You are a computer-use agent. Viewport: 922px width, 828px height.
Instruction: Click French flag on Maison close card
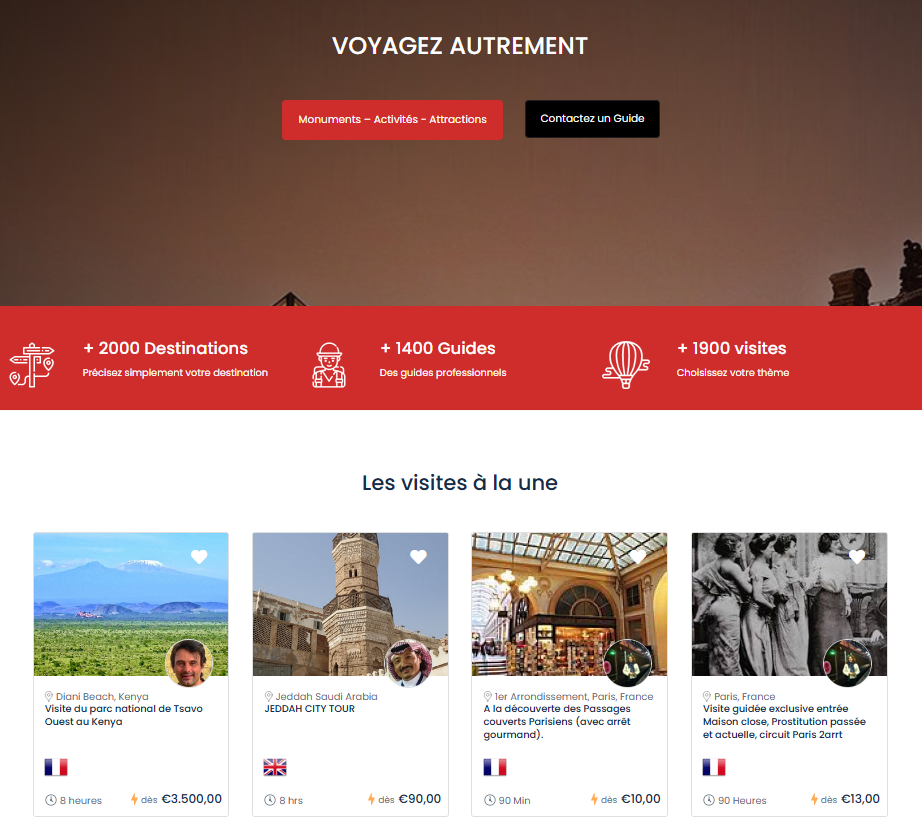click(x=714, y=767)
